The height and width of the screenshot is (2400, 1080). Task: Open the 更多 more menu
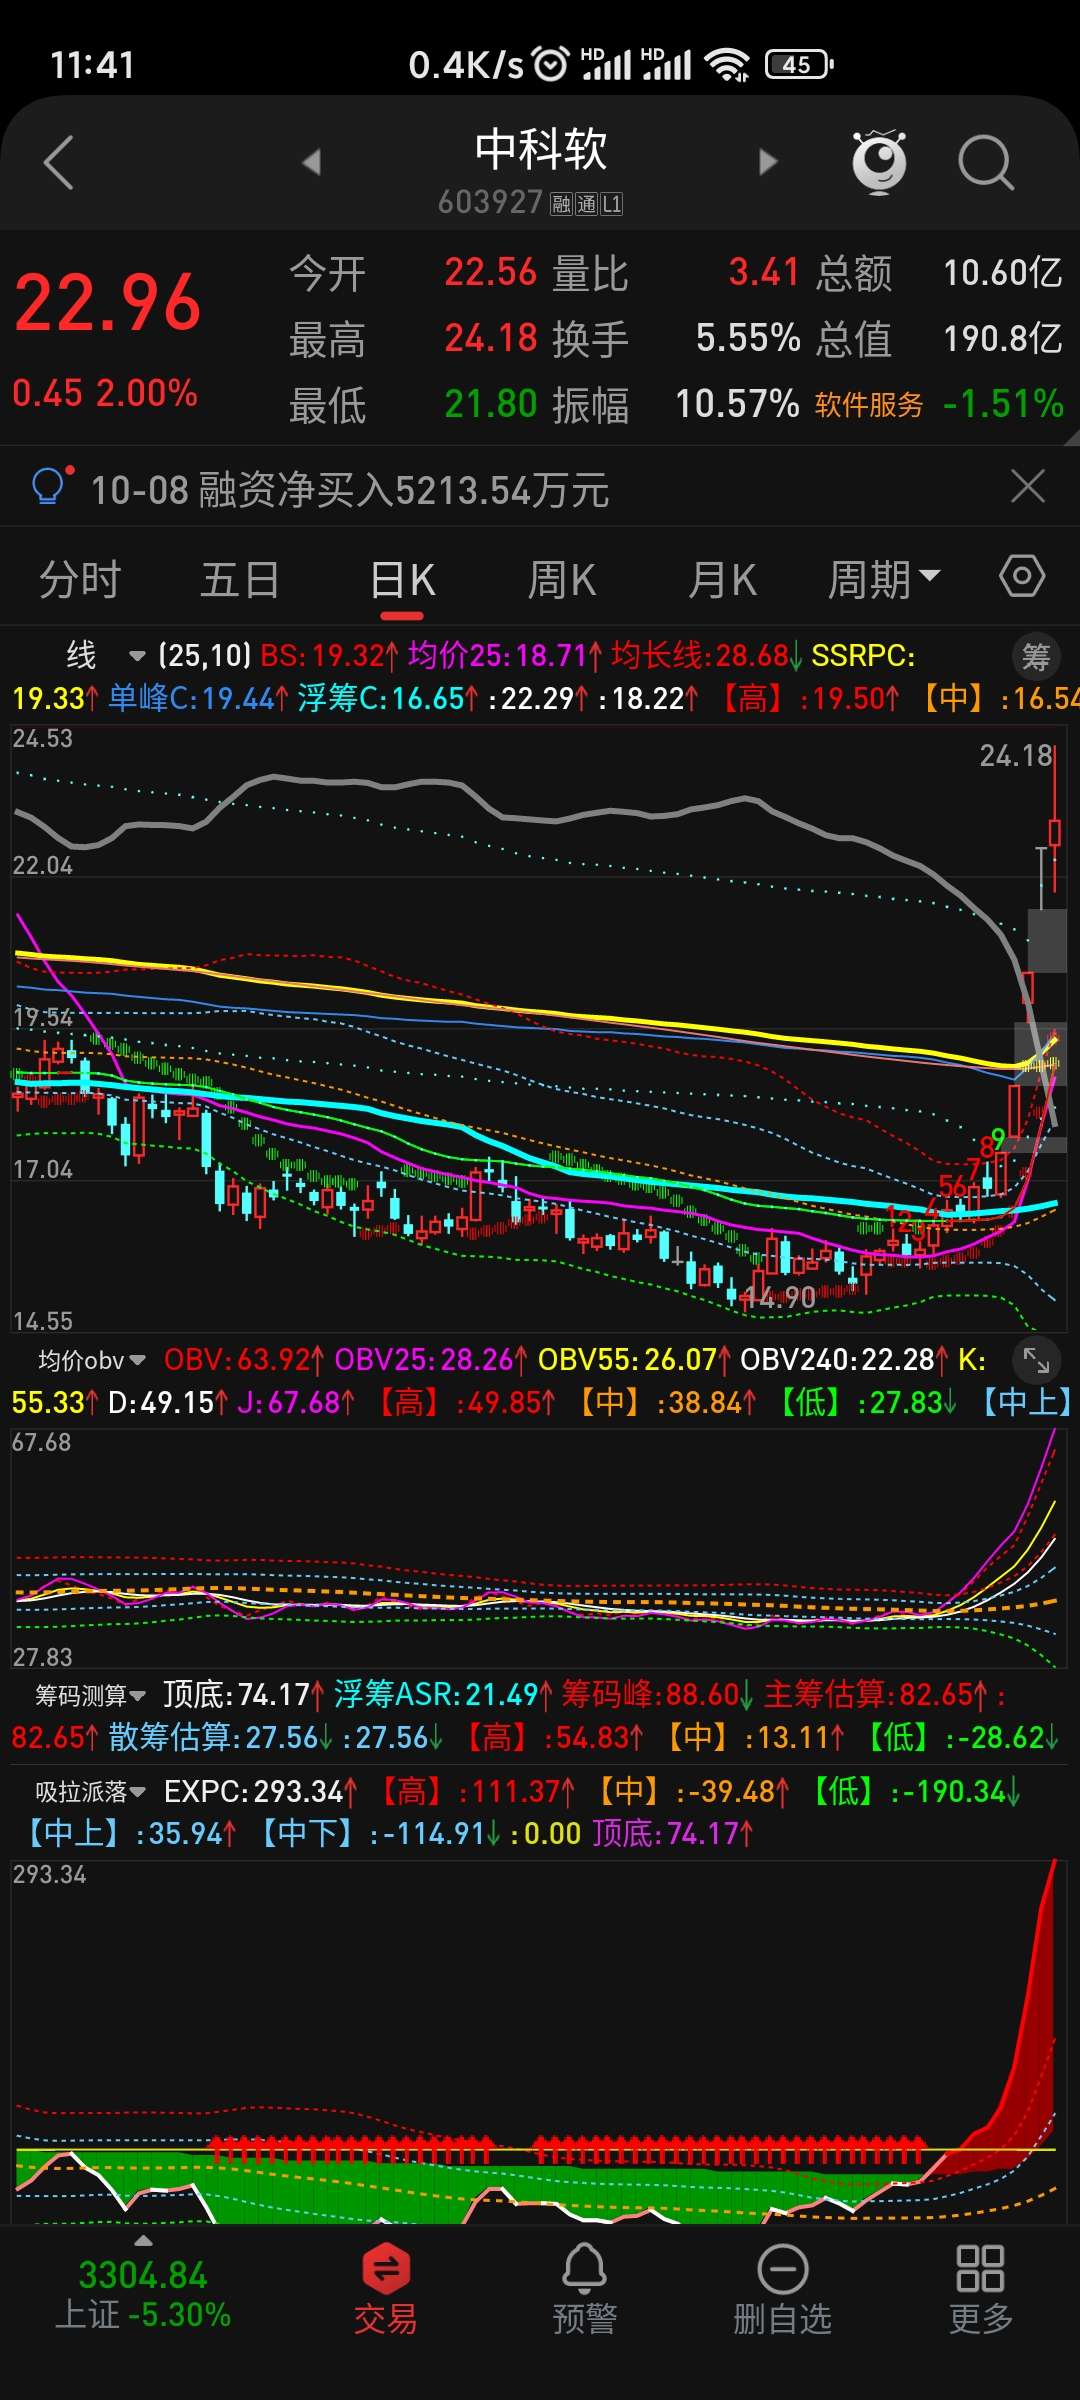pyautogui.click(x=980, y=2288)
